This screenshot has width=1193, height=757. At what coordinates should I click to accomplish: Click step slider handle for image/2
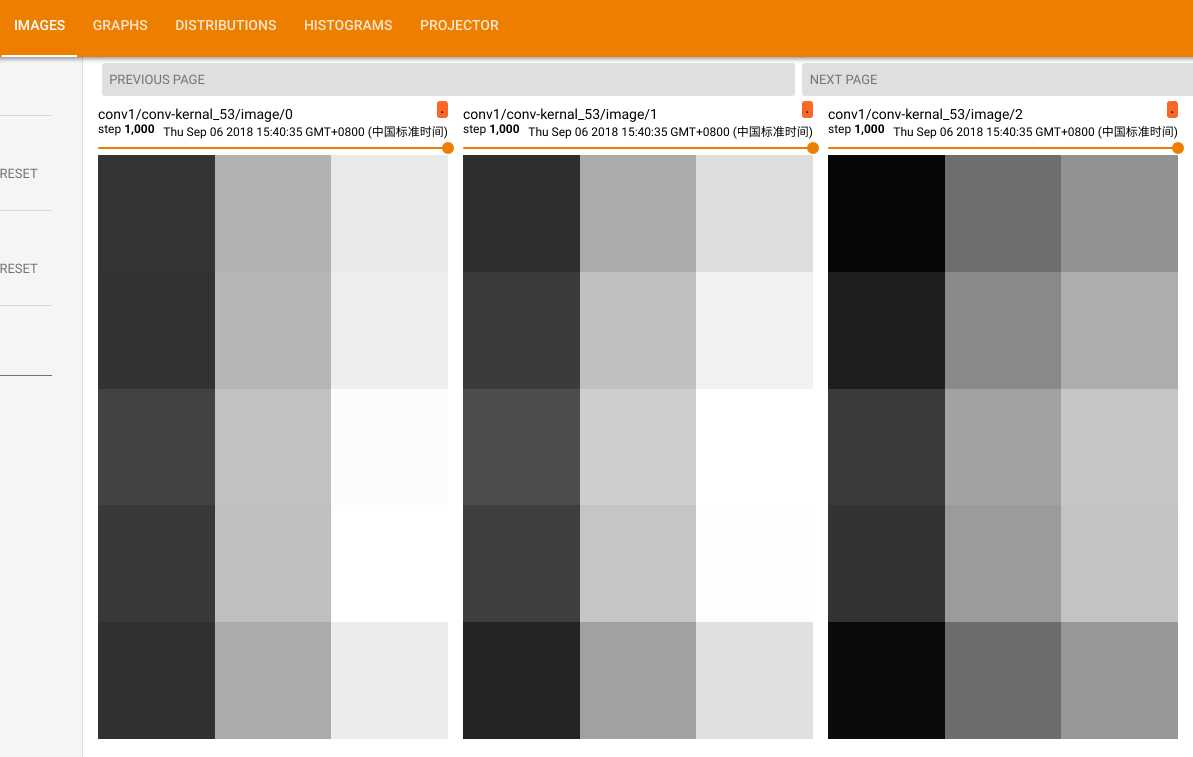coord(1178,148)
